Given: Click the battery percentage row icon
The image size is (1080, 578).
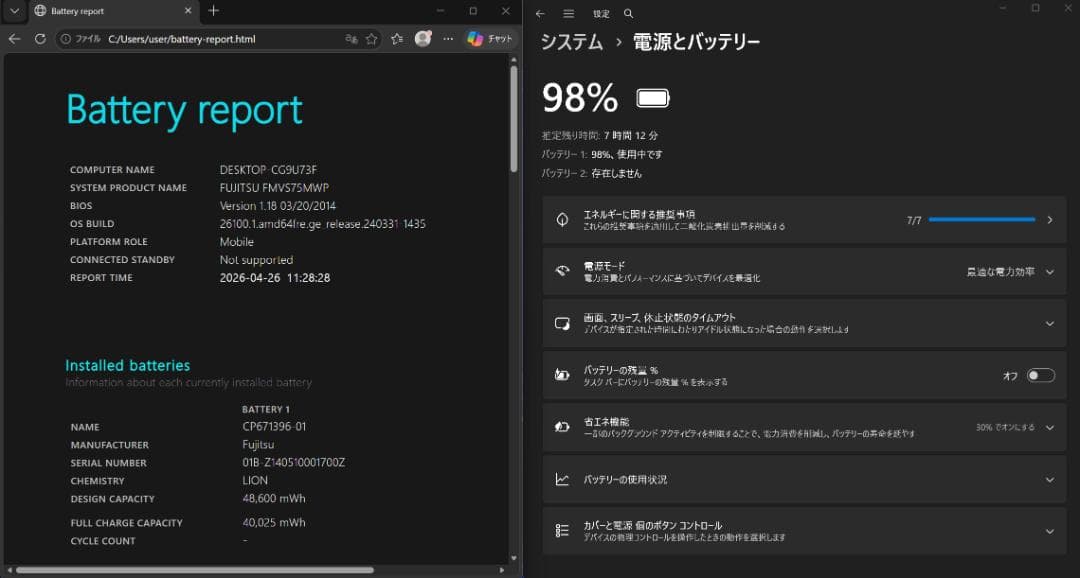Looking at the screenshot, I should pyautogui.click(x=562, y=375).
